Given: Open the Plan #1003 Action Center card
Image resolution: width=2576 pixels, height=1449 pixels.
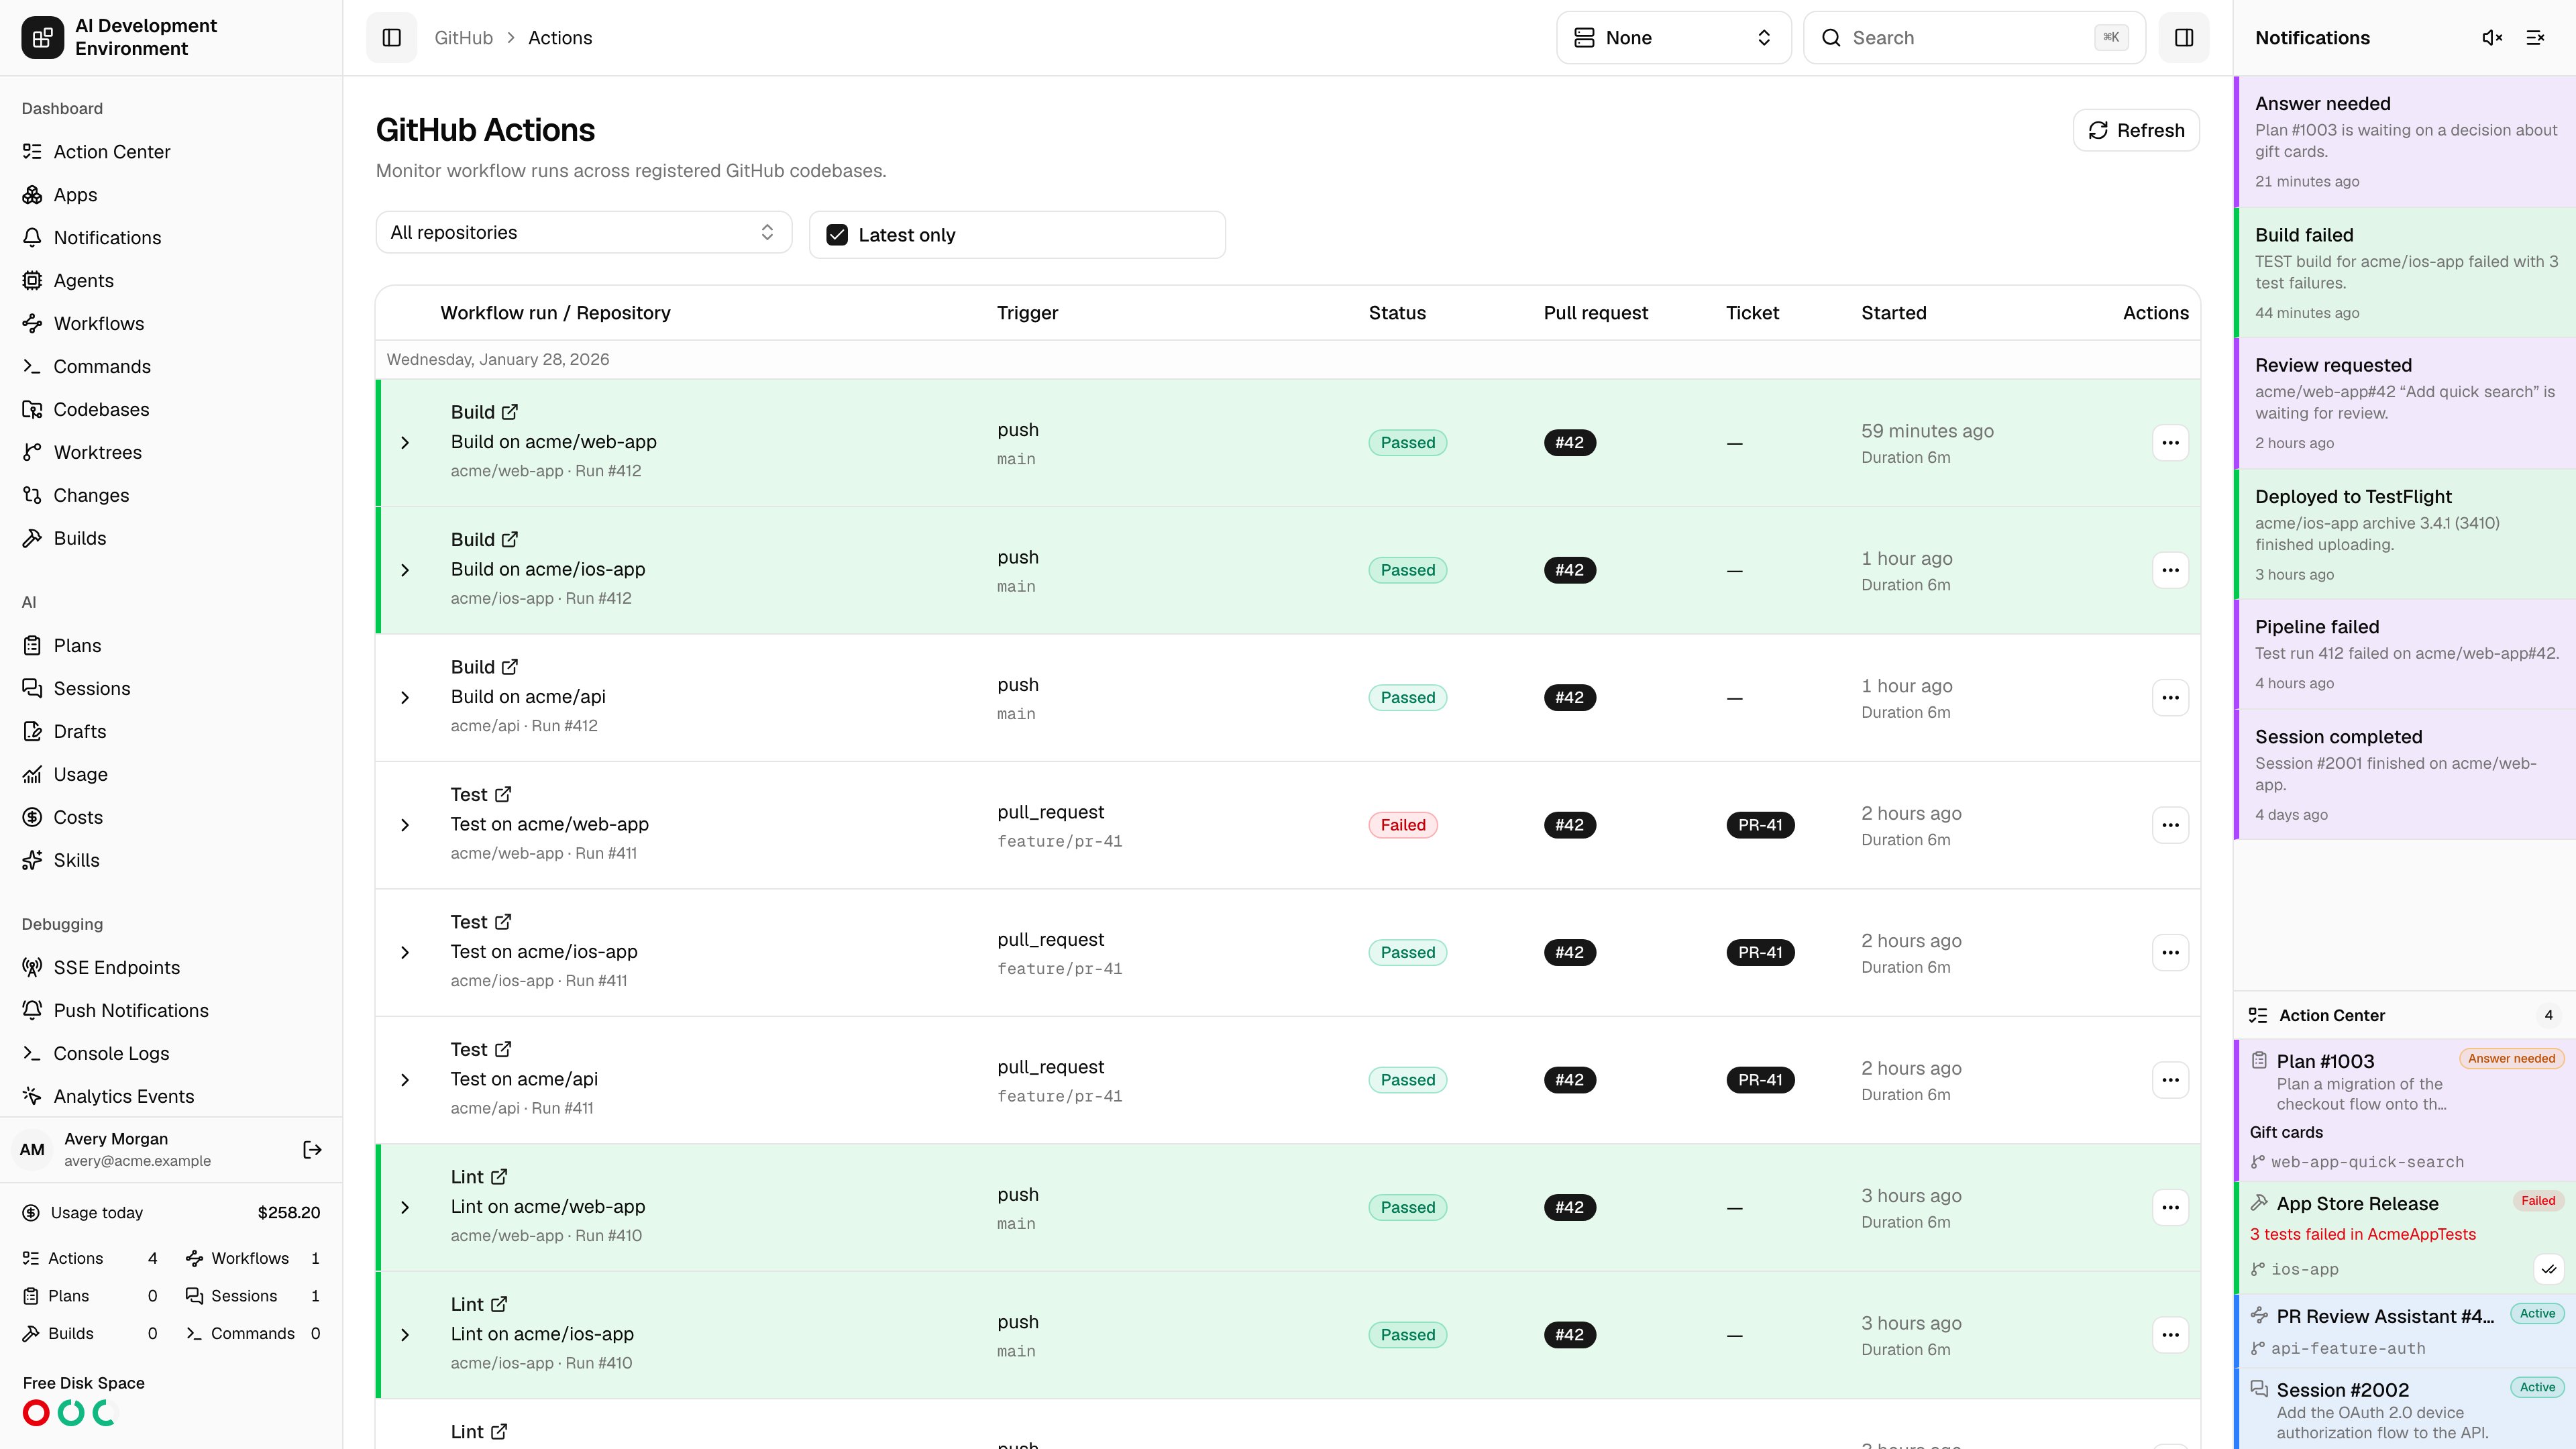Looking at the screenshot, I should tap(2405, 1110).
